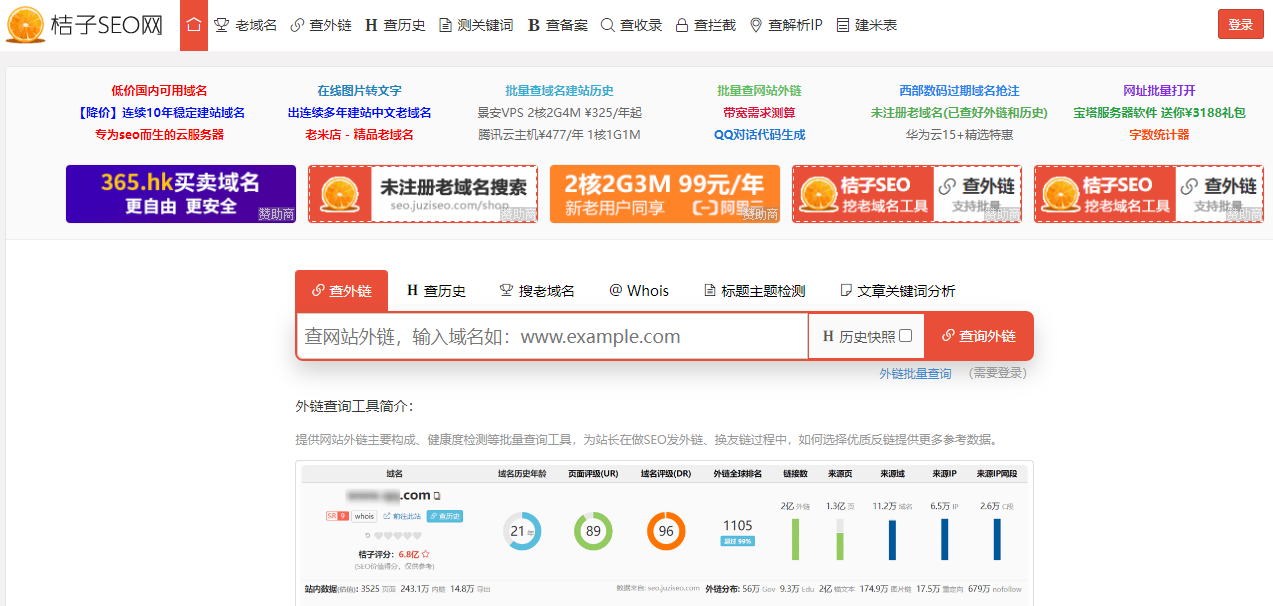Select the orange home icon in navbar
1273x606 pixels.
[193, 24]
